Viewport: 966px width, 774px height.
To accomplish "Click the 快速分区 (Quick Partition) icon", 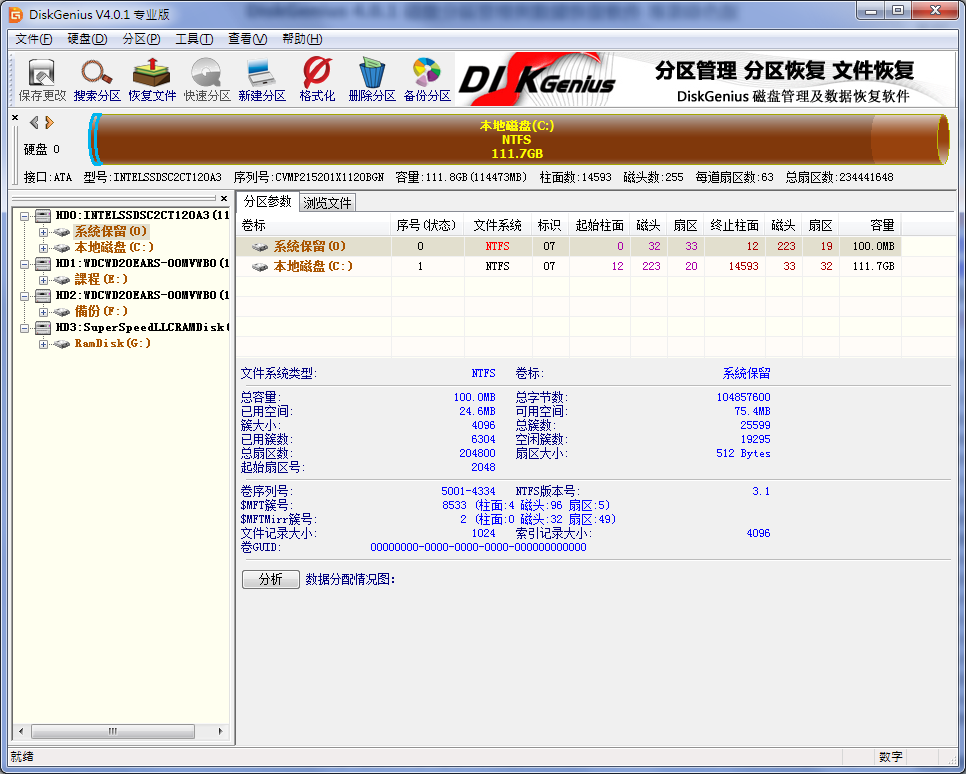I will [207, 79].
